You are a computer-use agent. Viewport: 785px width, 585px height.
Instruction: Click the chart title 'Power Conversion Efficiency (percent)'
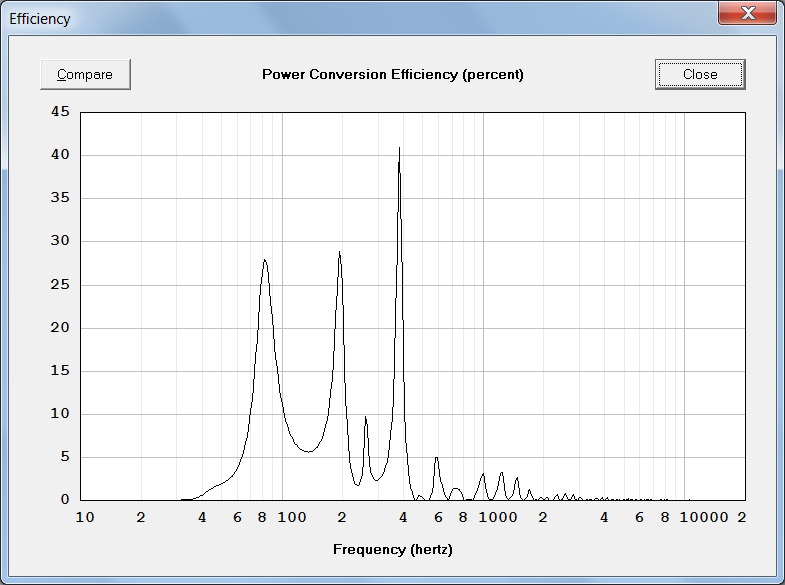pos(393,75)
